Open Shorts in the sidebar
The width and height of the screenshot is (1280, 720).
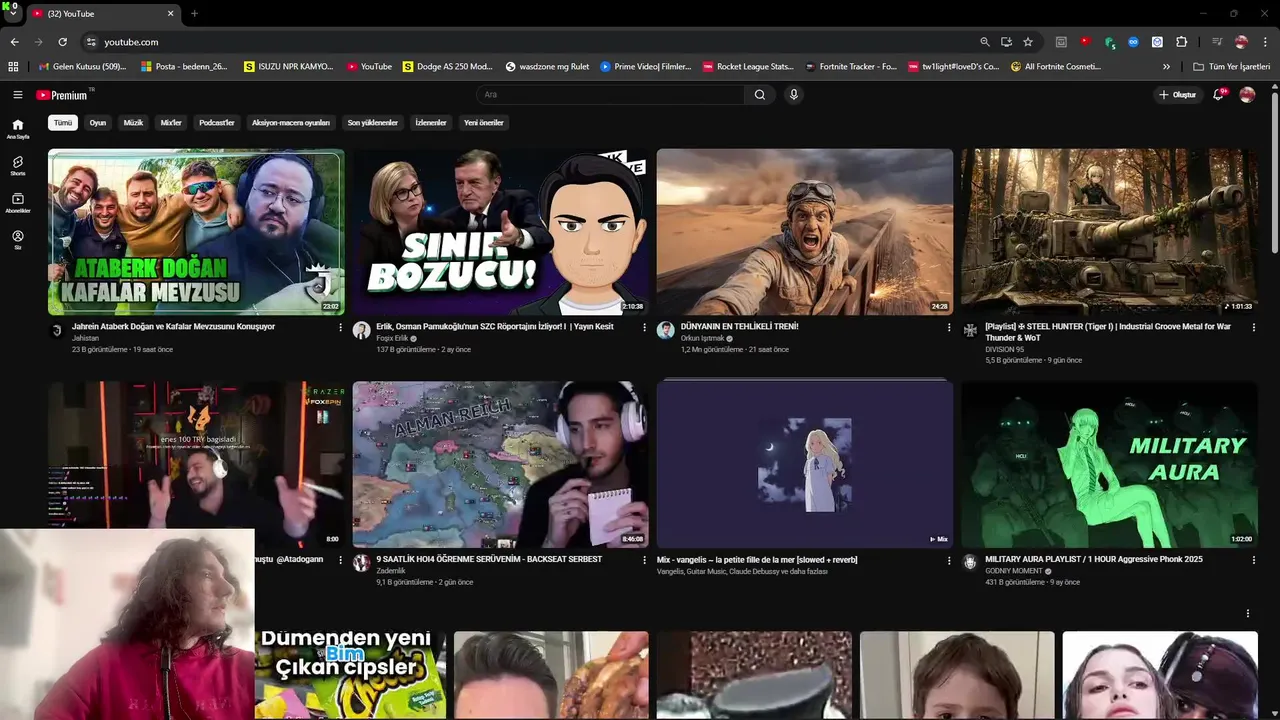tap(17, 166)
